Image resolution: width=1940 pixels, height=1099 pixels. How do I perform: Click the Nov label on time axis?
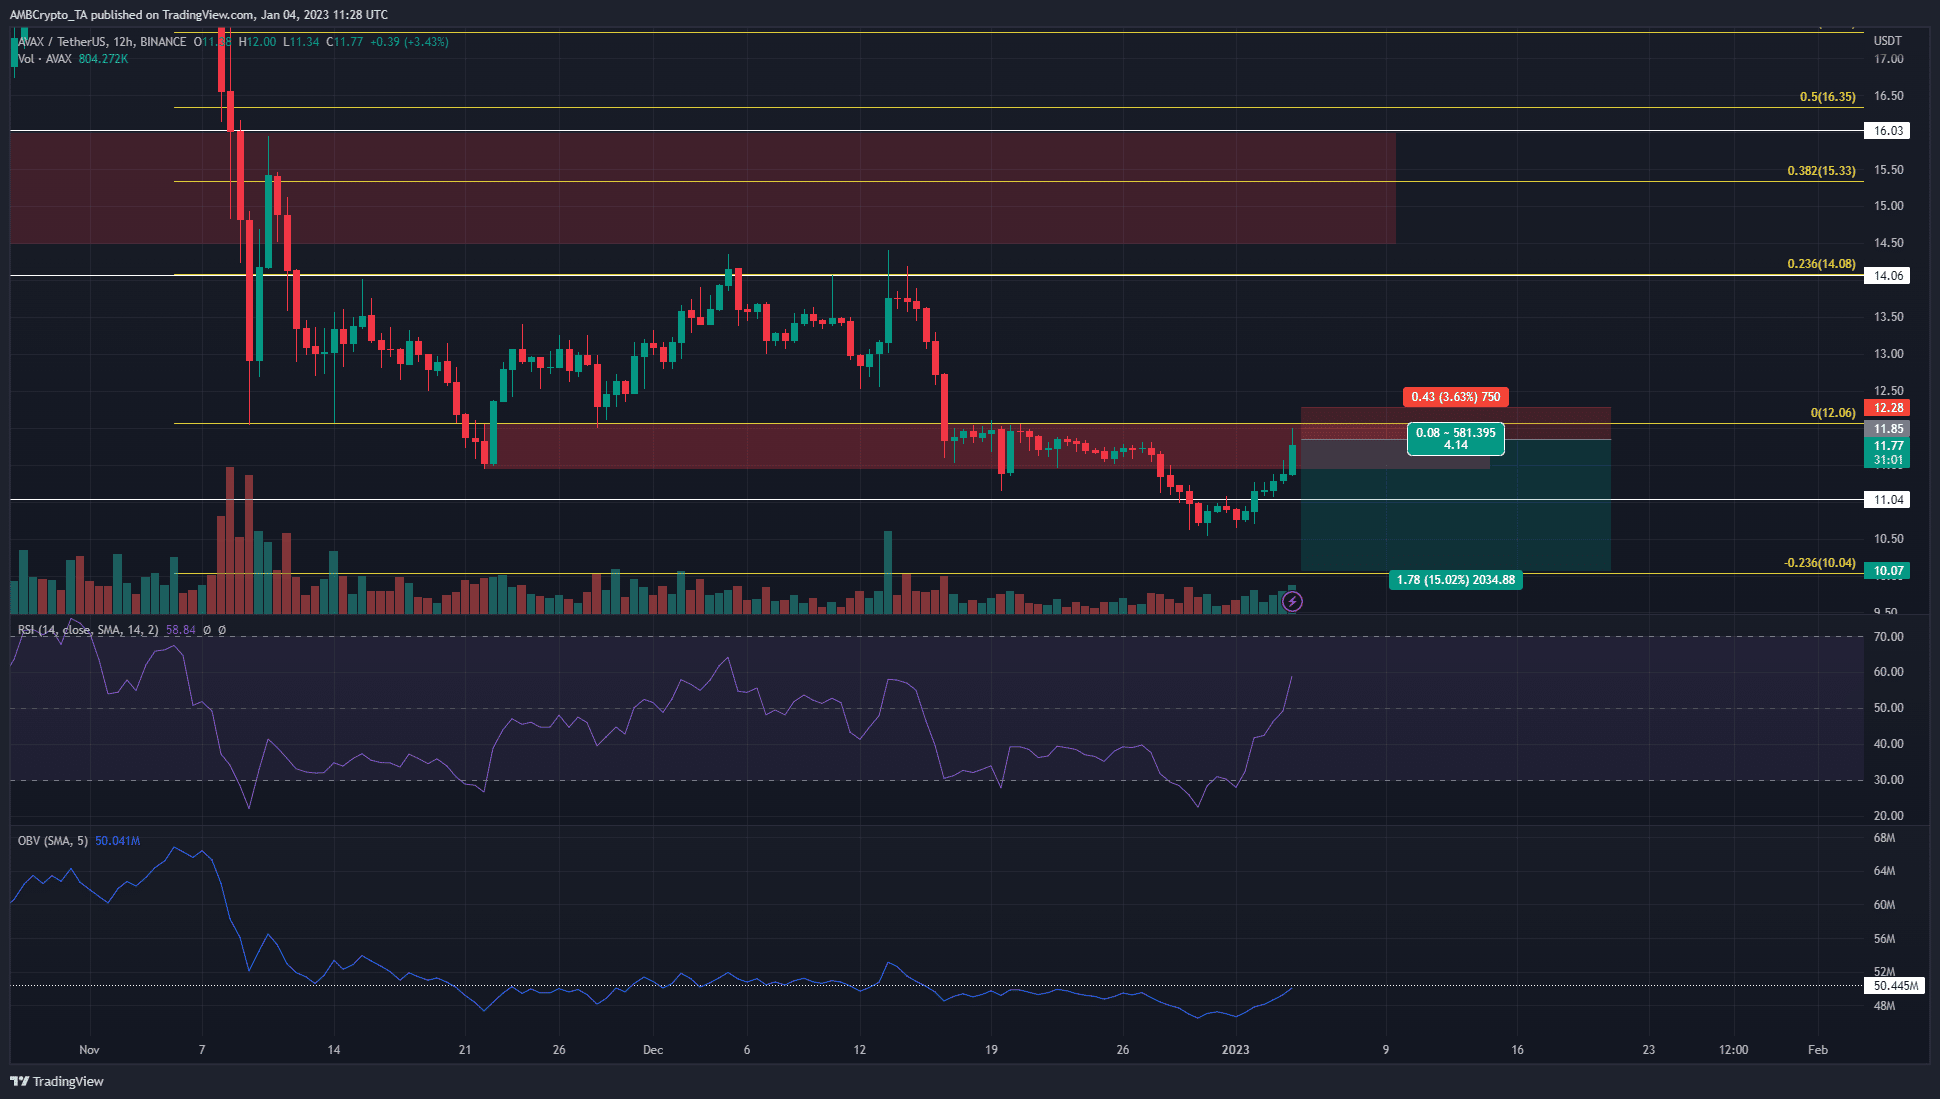(89, 1050)
